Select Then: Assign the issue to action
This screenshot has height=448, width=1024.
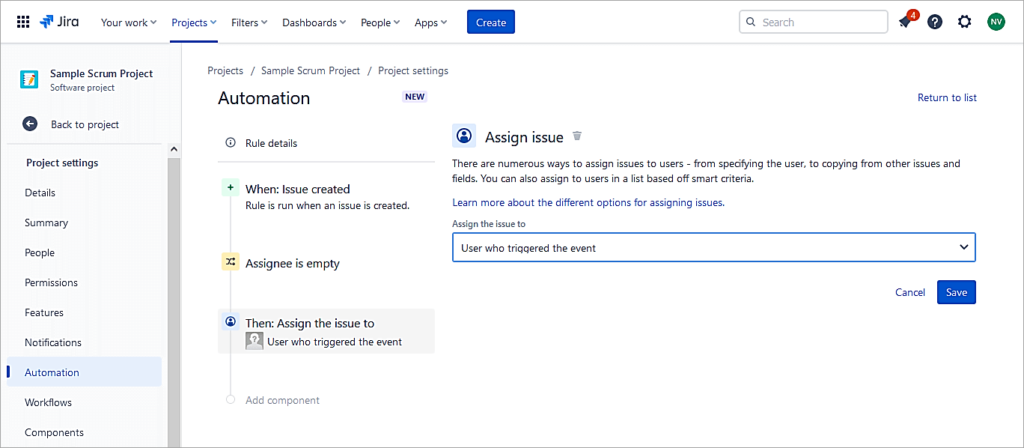coord(326,331)
